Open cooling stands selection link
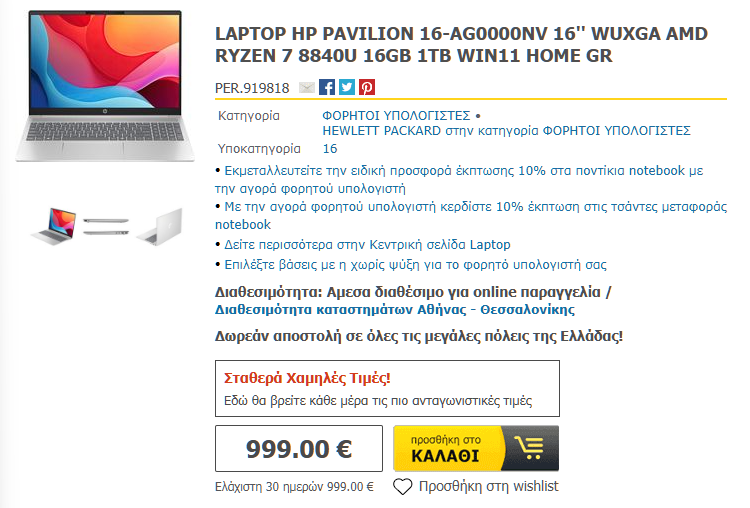Screen dimensions: 750x508 tap(415, 265)
